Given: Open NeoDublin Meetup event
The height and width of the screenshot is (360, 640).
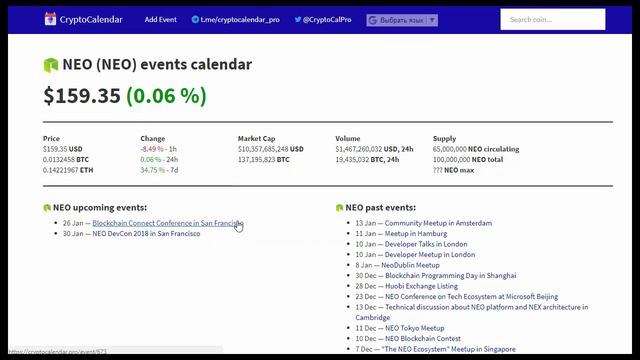Looking at the screenshot, I should [x=410, y=265].
